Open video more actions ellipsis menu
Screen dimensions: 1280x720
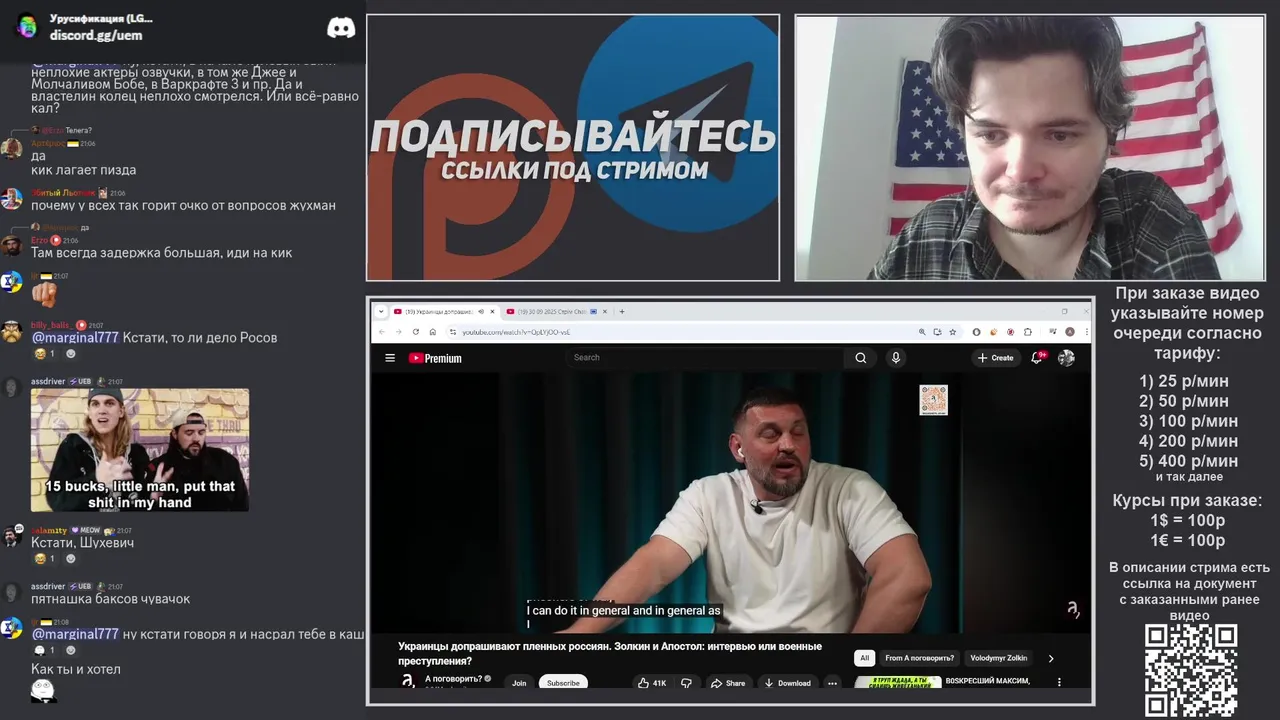[832, 683]
